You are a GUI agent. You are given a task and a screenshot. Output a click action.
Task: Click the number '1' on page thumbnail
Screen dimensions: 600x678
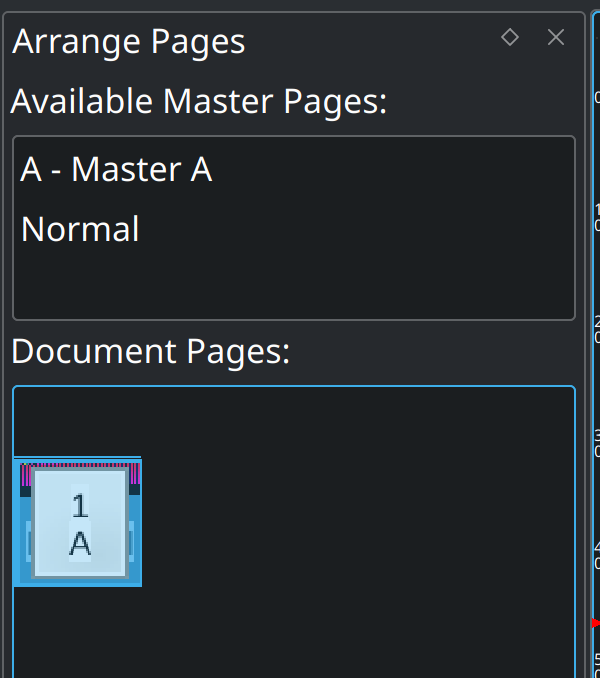(80, 506)
